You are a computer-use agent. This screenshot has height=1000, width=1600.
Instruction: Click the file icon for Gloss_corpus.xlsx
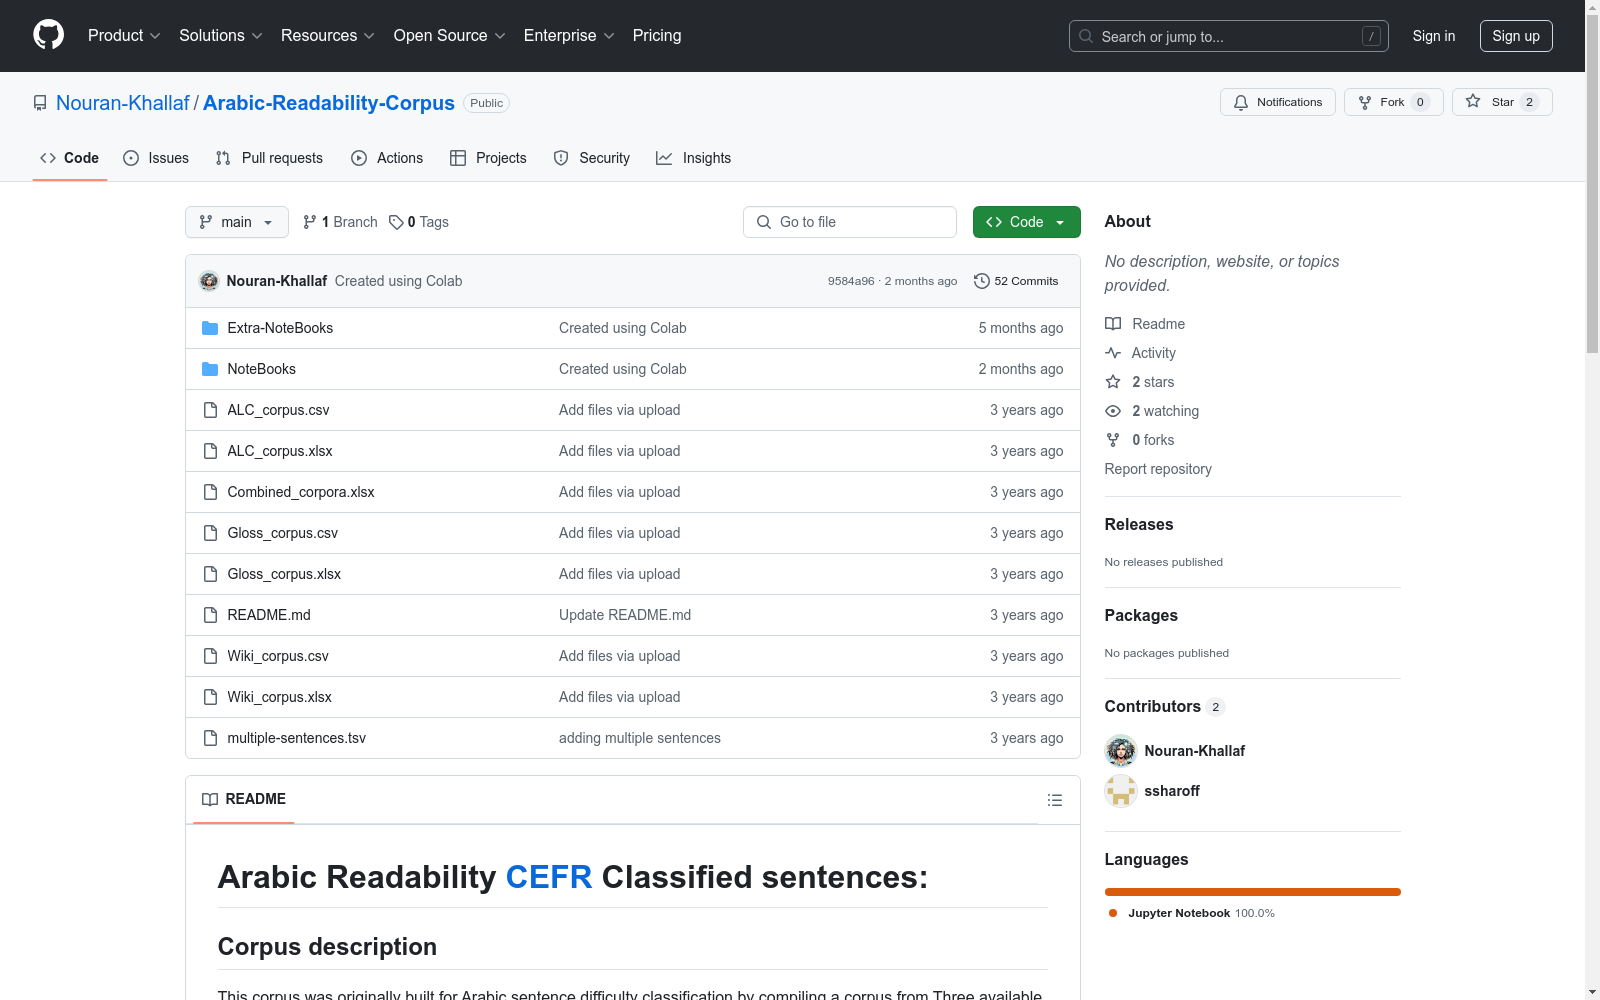click(x=210, y=574)
